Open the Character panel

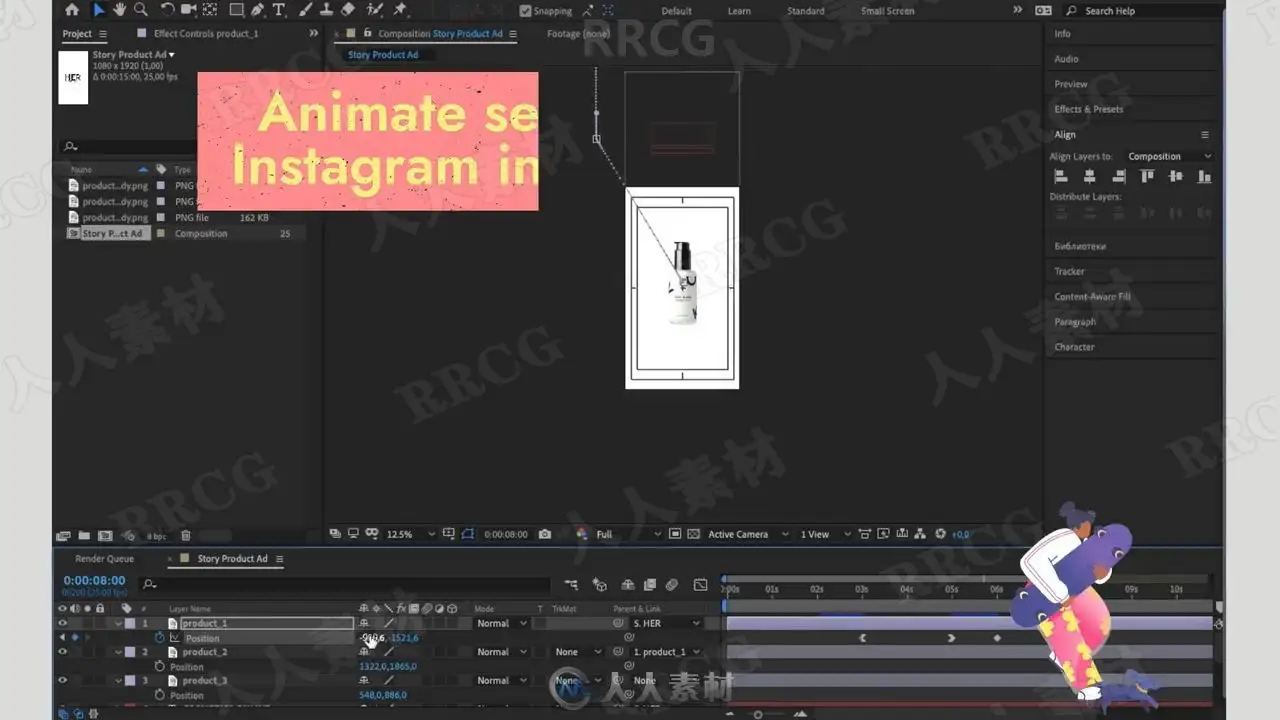(x=1074, y=347)
